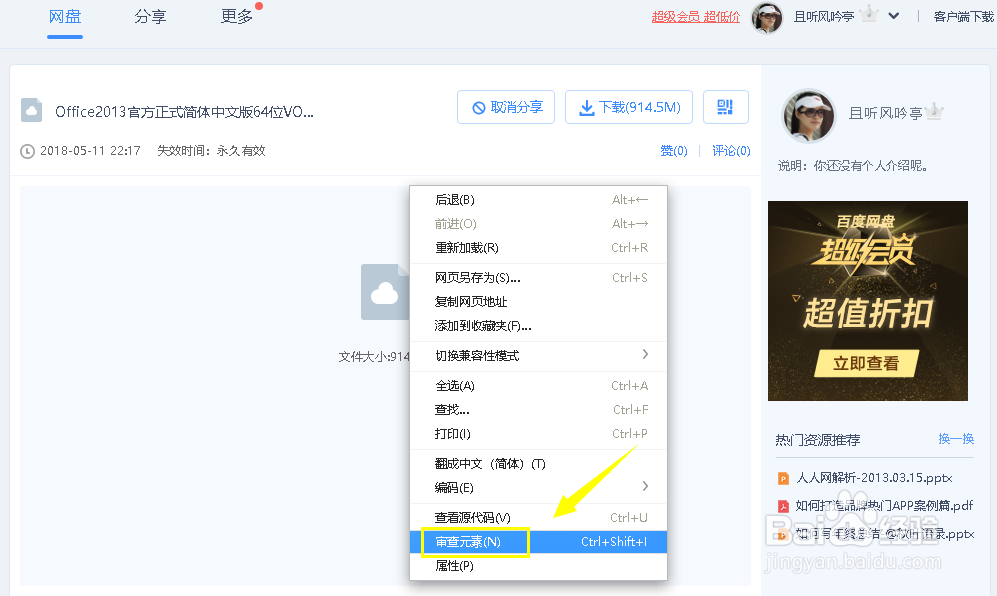Select 网页另存为(S)... menu entry
The height and width of the screenshot is (596, 997).
(538, 278)
